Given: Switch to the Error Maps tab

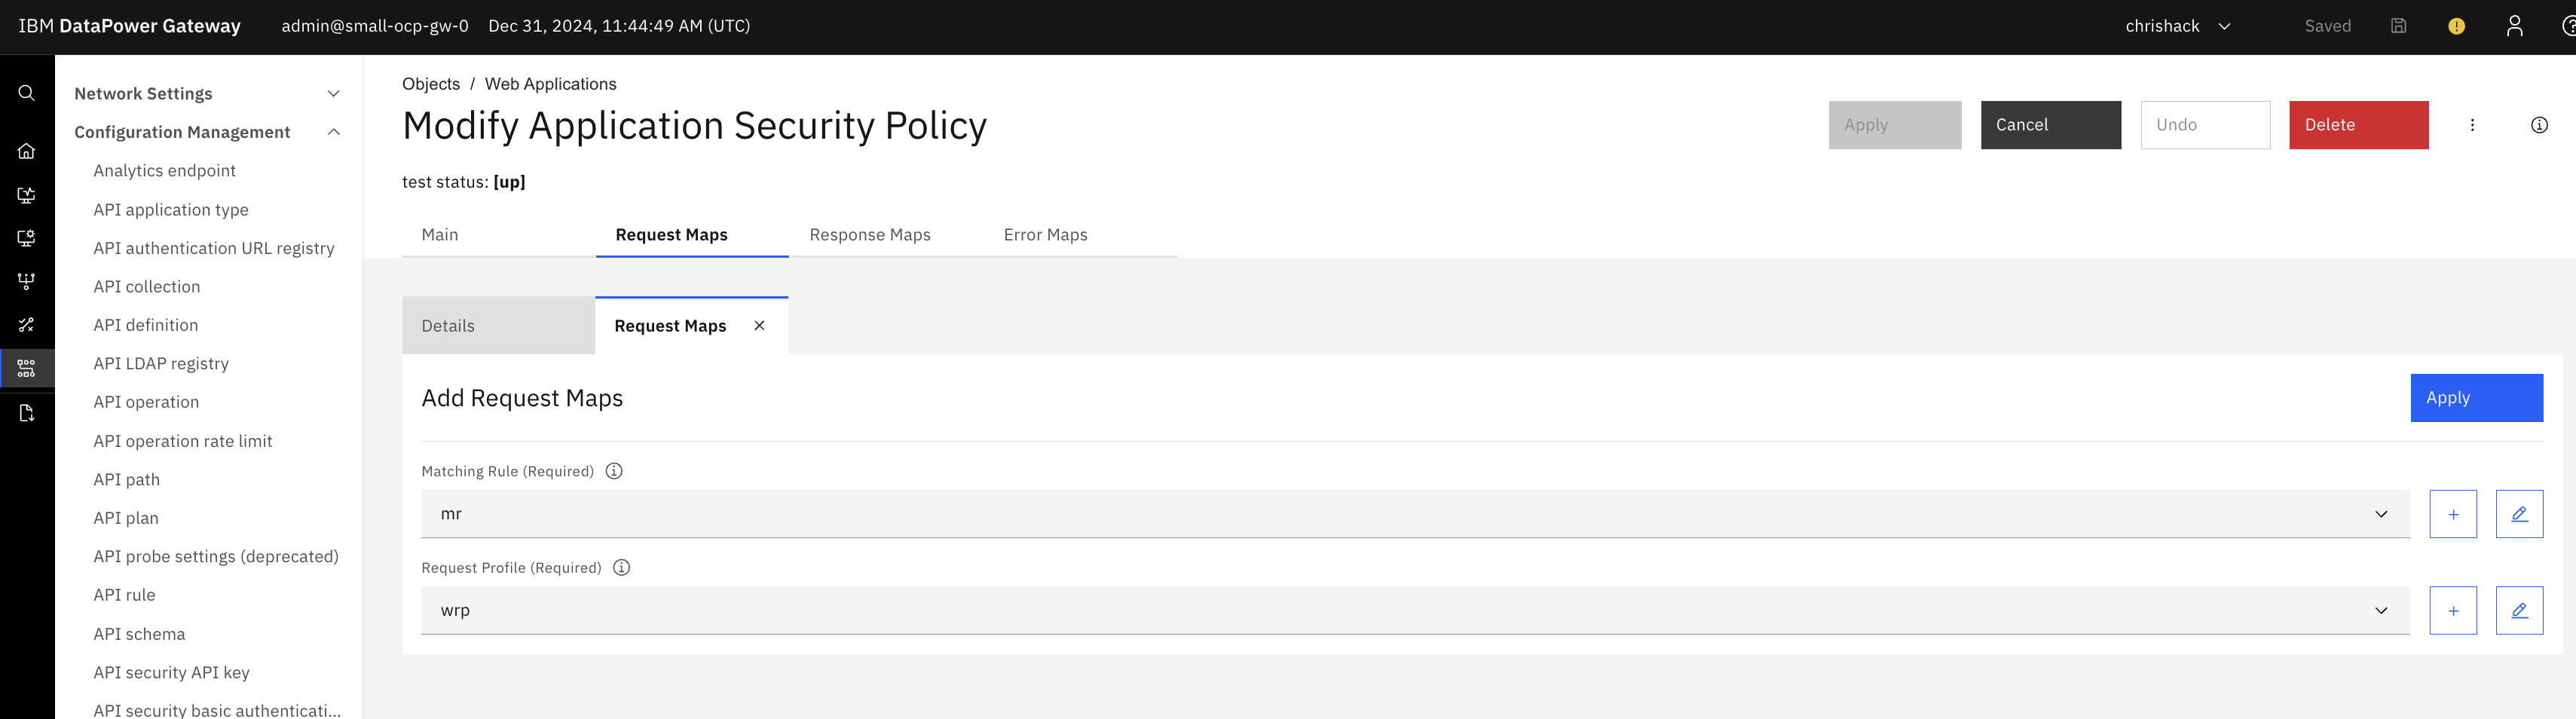Looking at the screenshot, I should pyautogui.click(x=1045, y=235).
